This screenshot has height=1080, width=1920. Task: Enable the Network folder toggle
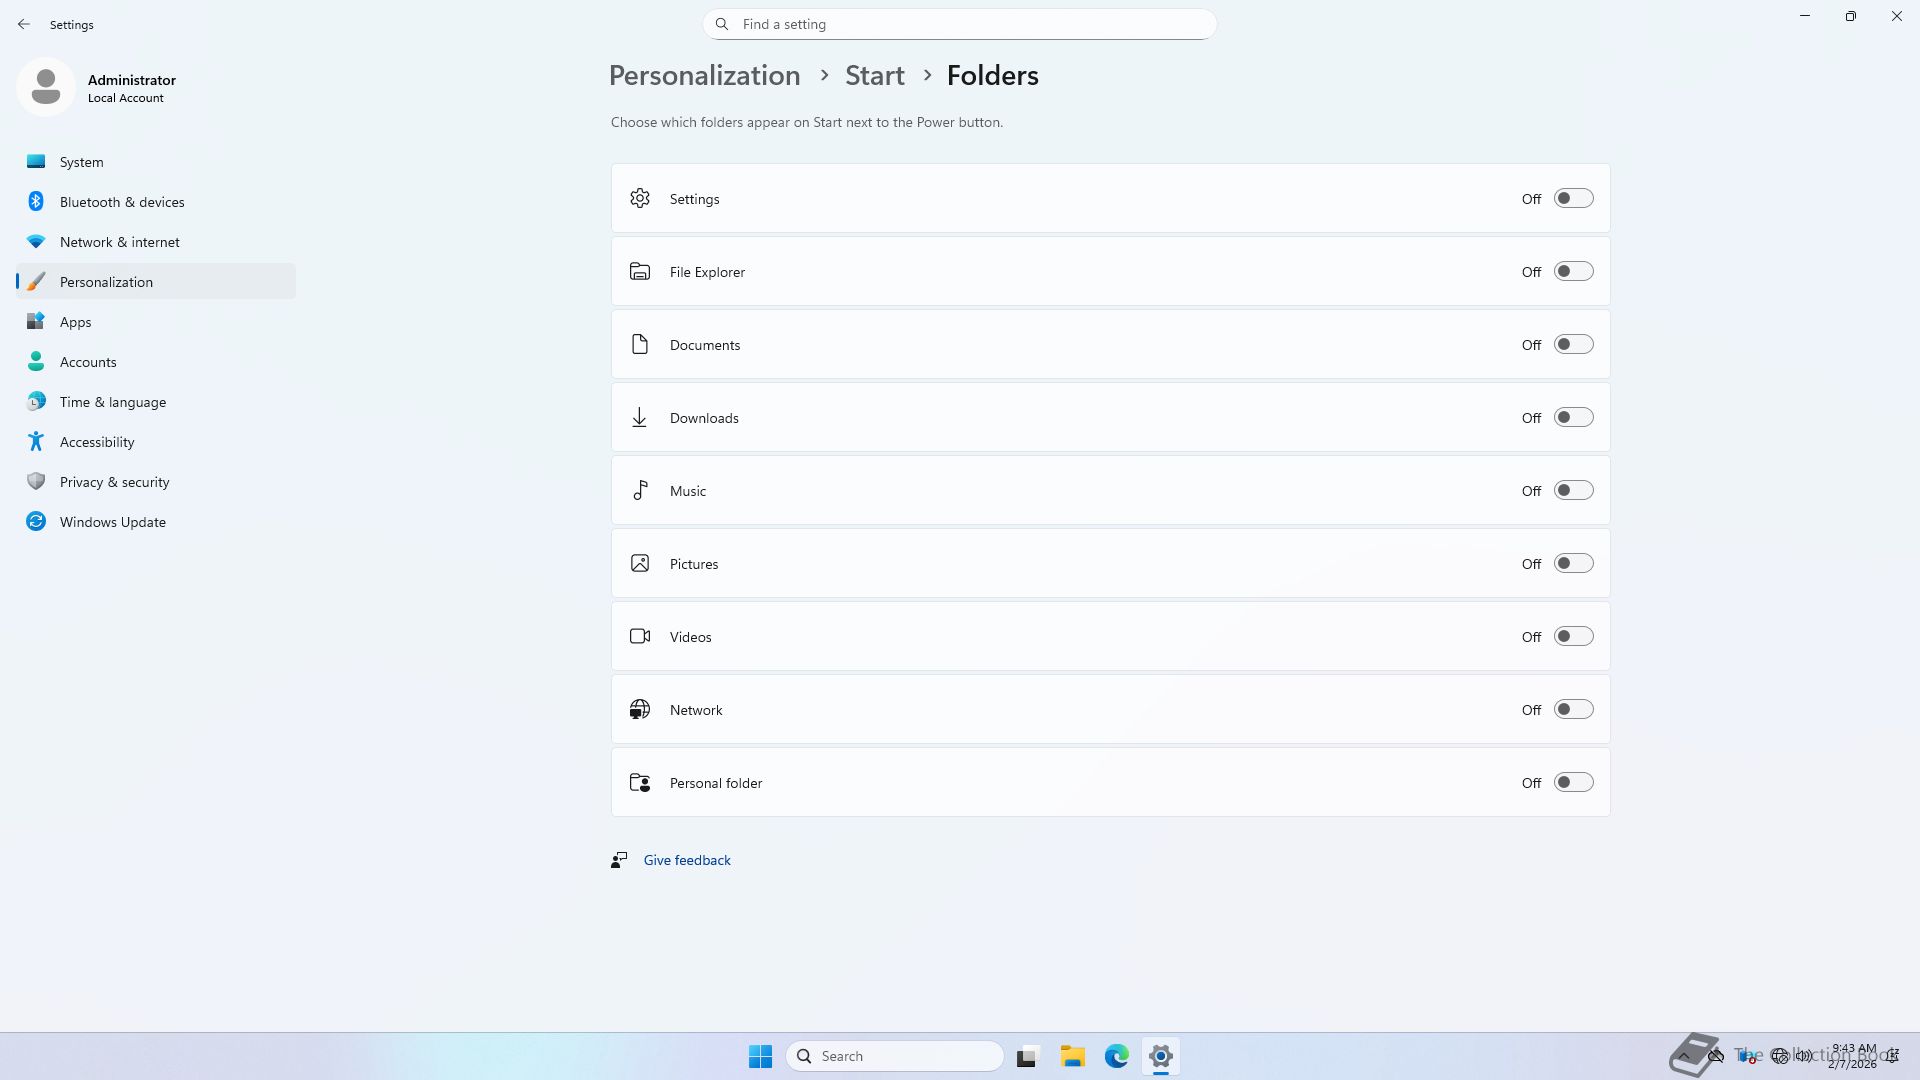[x=1573, y=710]
